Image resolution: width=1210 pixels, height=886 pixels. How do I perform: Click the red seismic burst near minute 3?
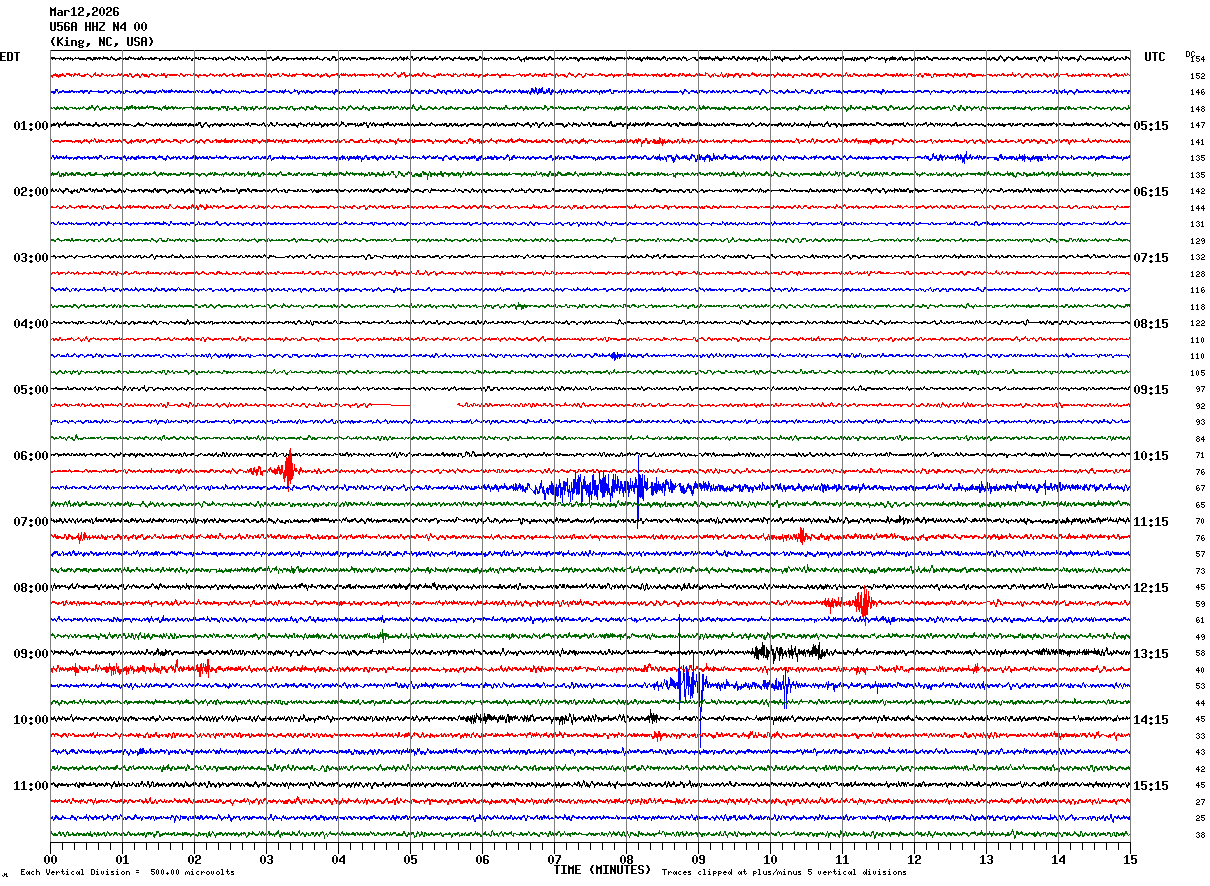point(288,470)
